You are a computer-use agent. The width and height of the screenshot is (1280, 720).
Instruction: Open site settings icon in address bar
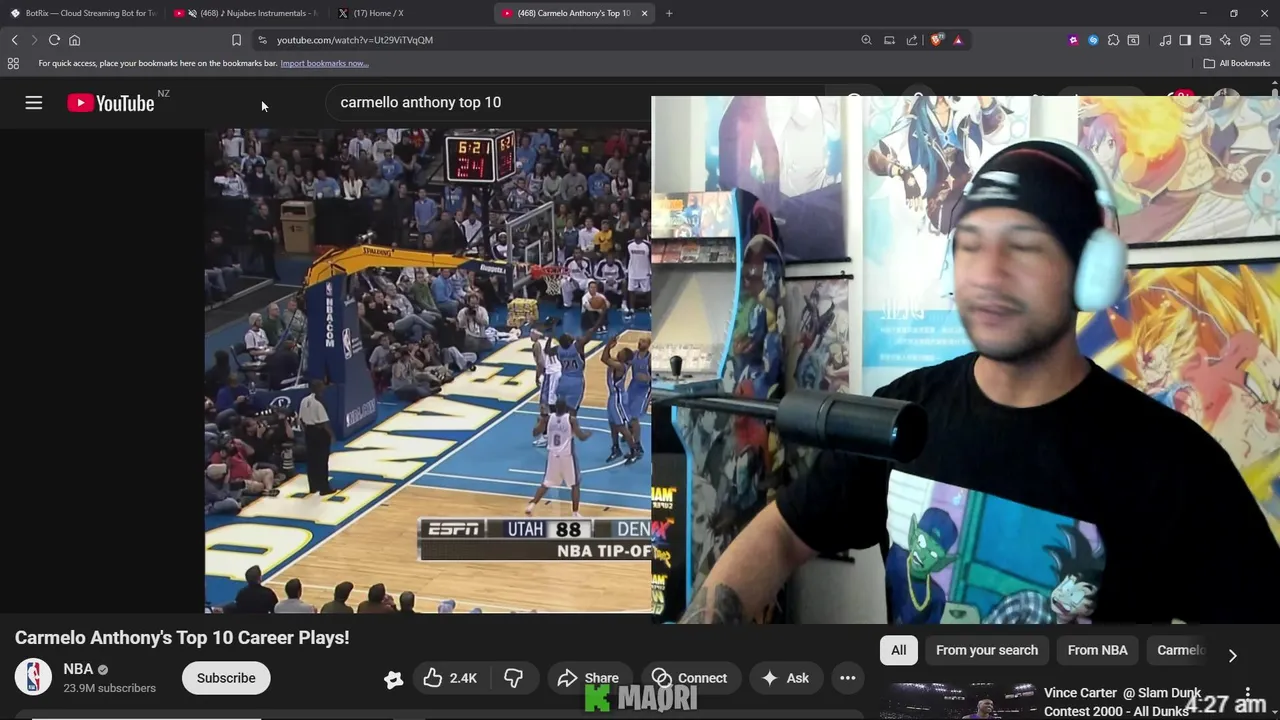coord(262,40)
